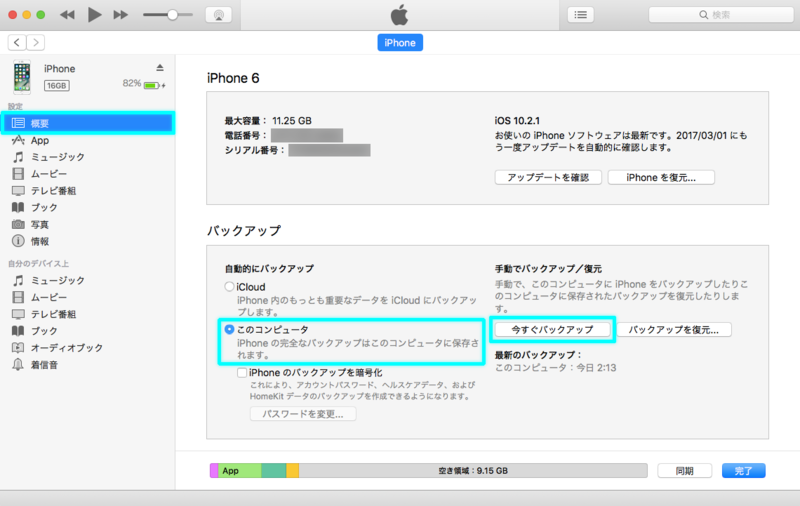The height and width of the screenshot is (506, 800).
Task: Select the blue iPhone tab
Action: point(400,43)
